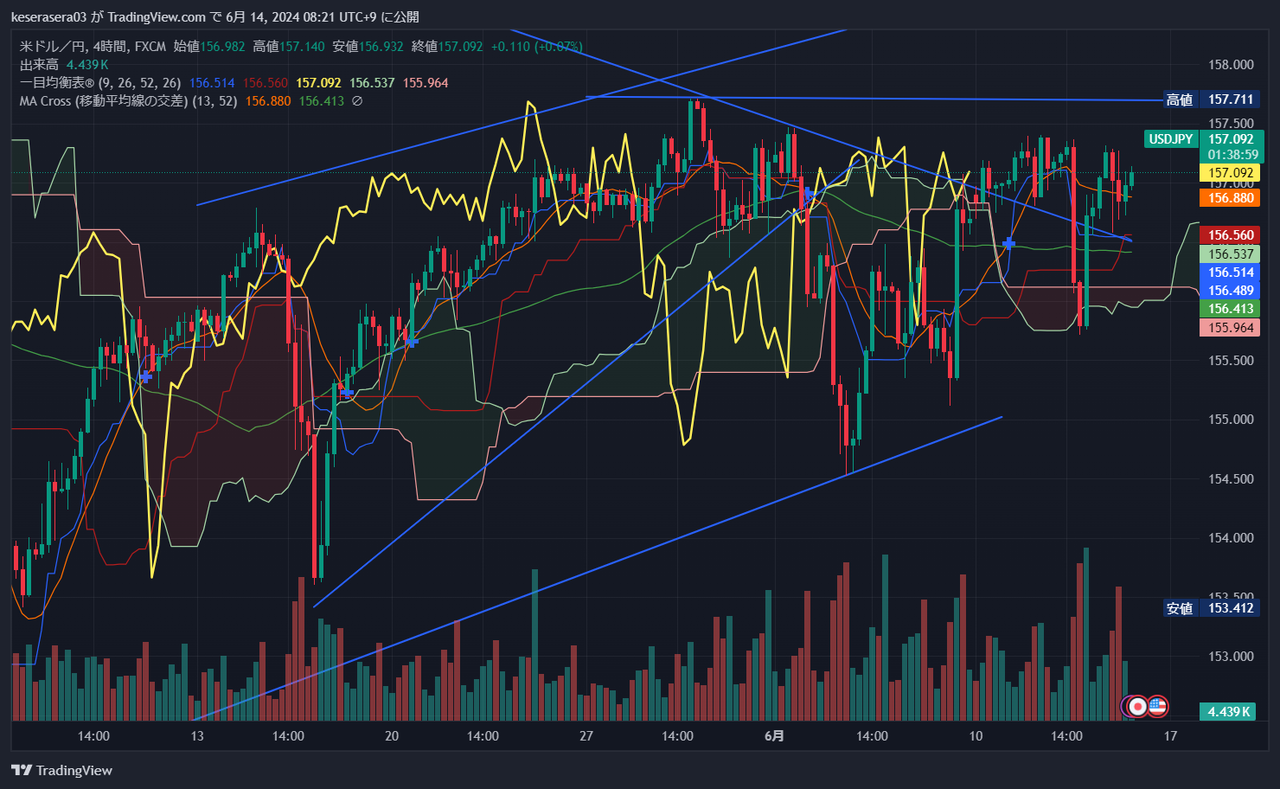Viewport: 1280px width, 789px height.
Task: Click the 157.711 high price tag
Action: pos(1231,100)
